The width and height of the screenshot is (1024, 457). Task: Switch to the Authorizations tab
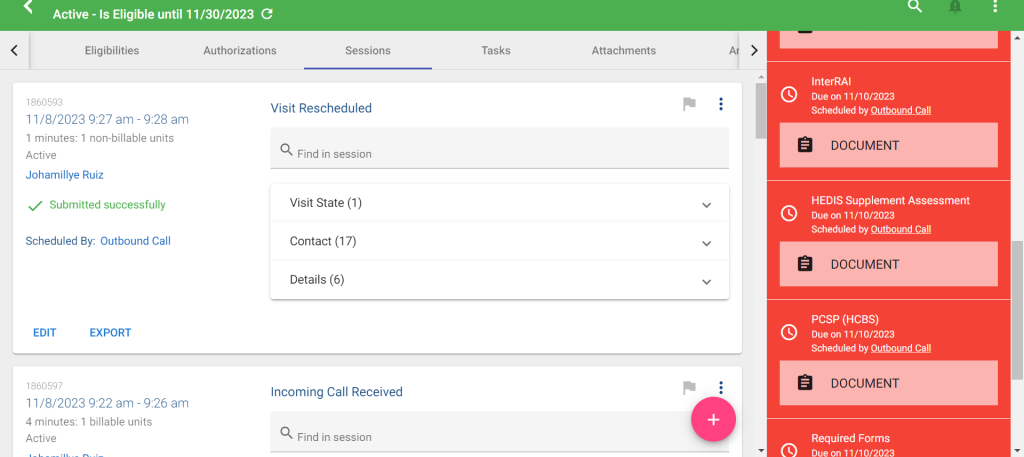240,50
